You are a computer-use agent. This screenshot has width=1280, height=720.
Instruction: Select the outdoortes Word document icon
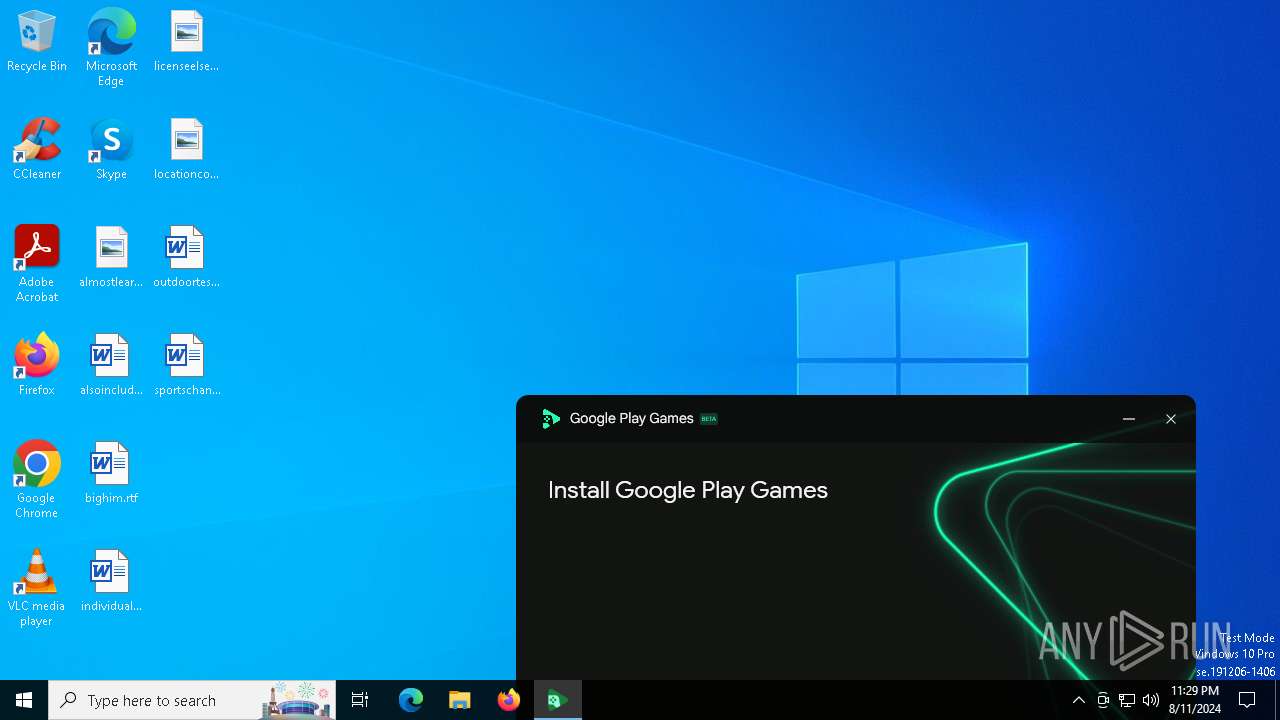[186, 257]
